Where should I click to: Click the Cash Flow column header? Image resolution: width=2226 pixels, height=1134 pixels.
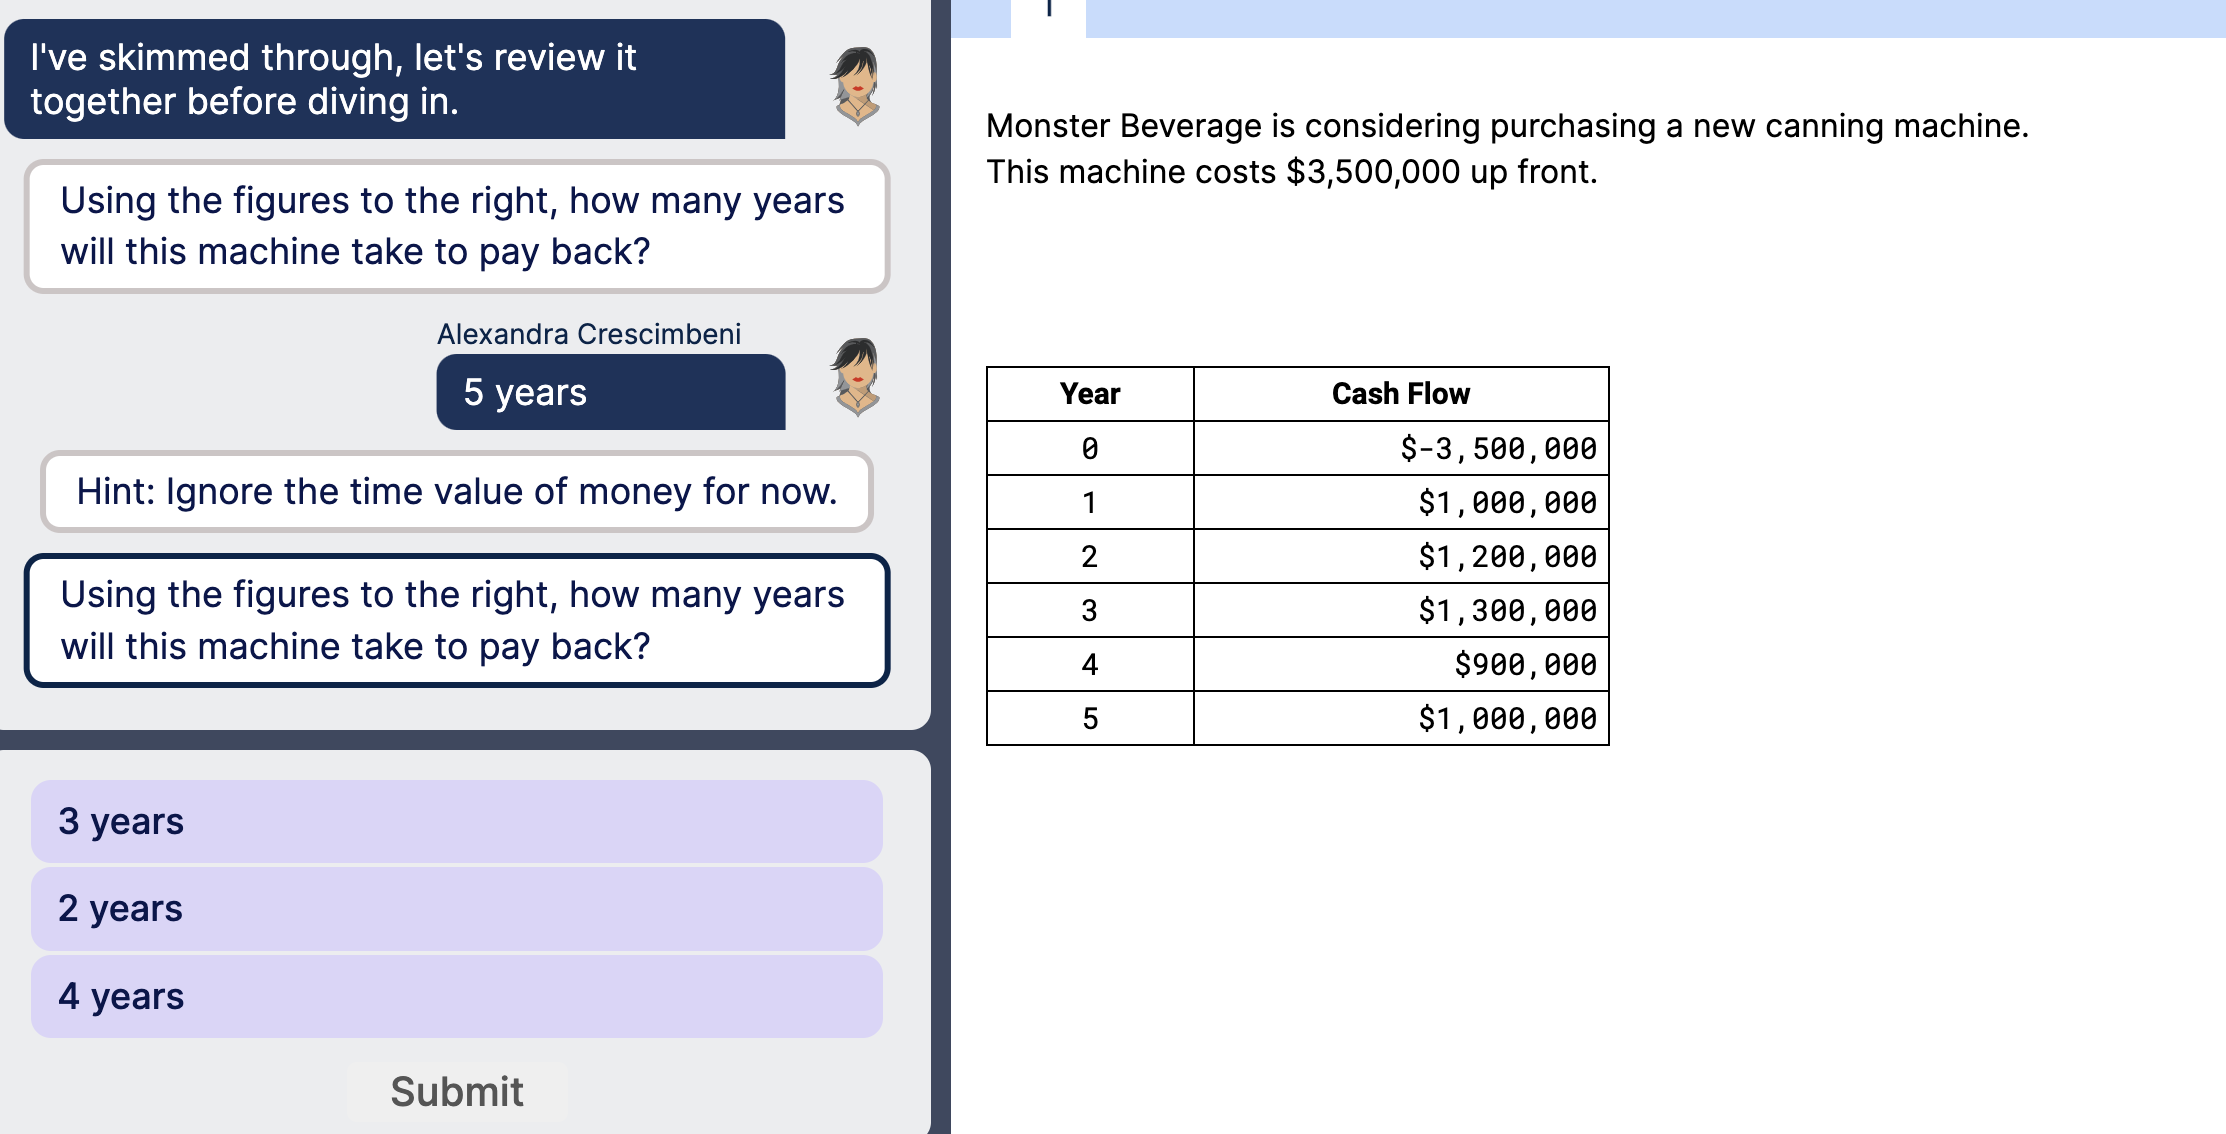tap(1400, 393)
